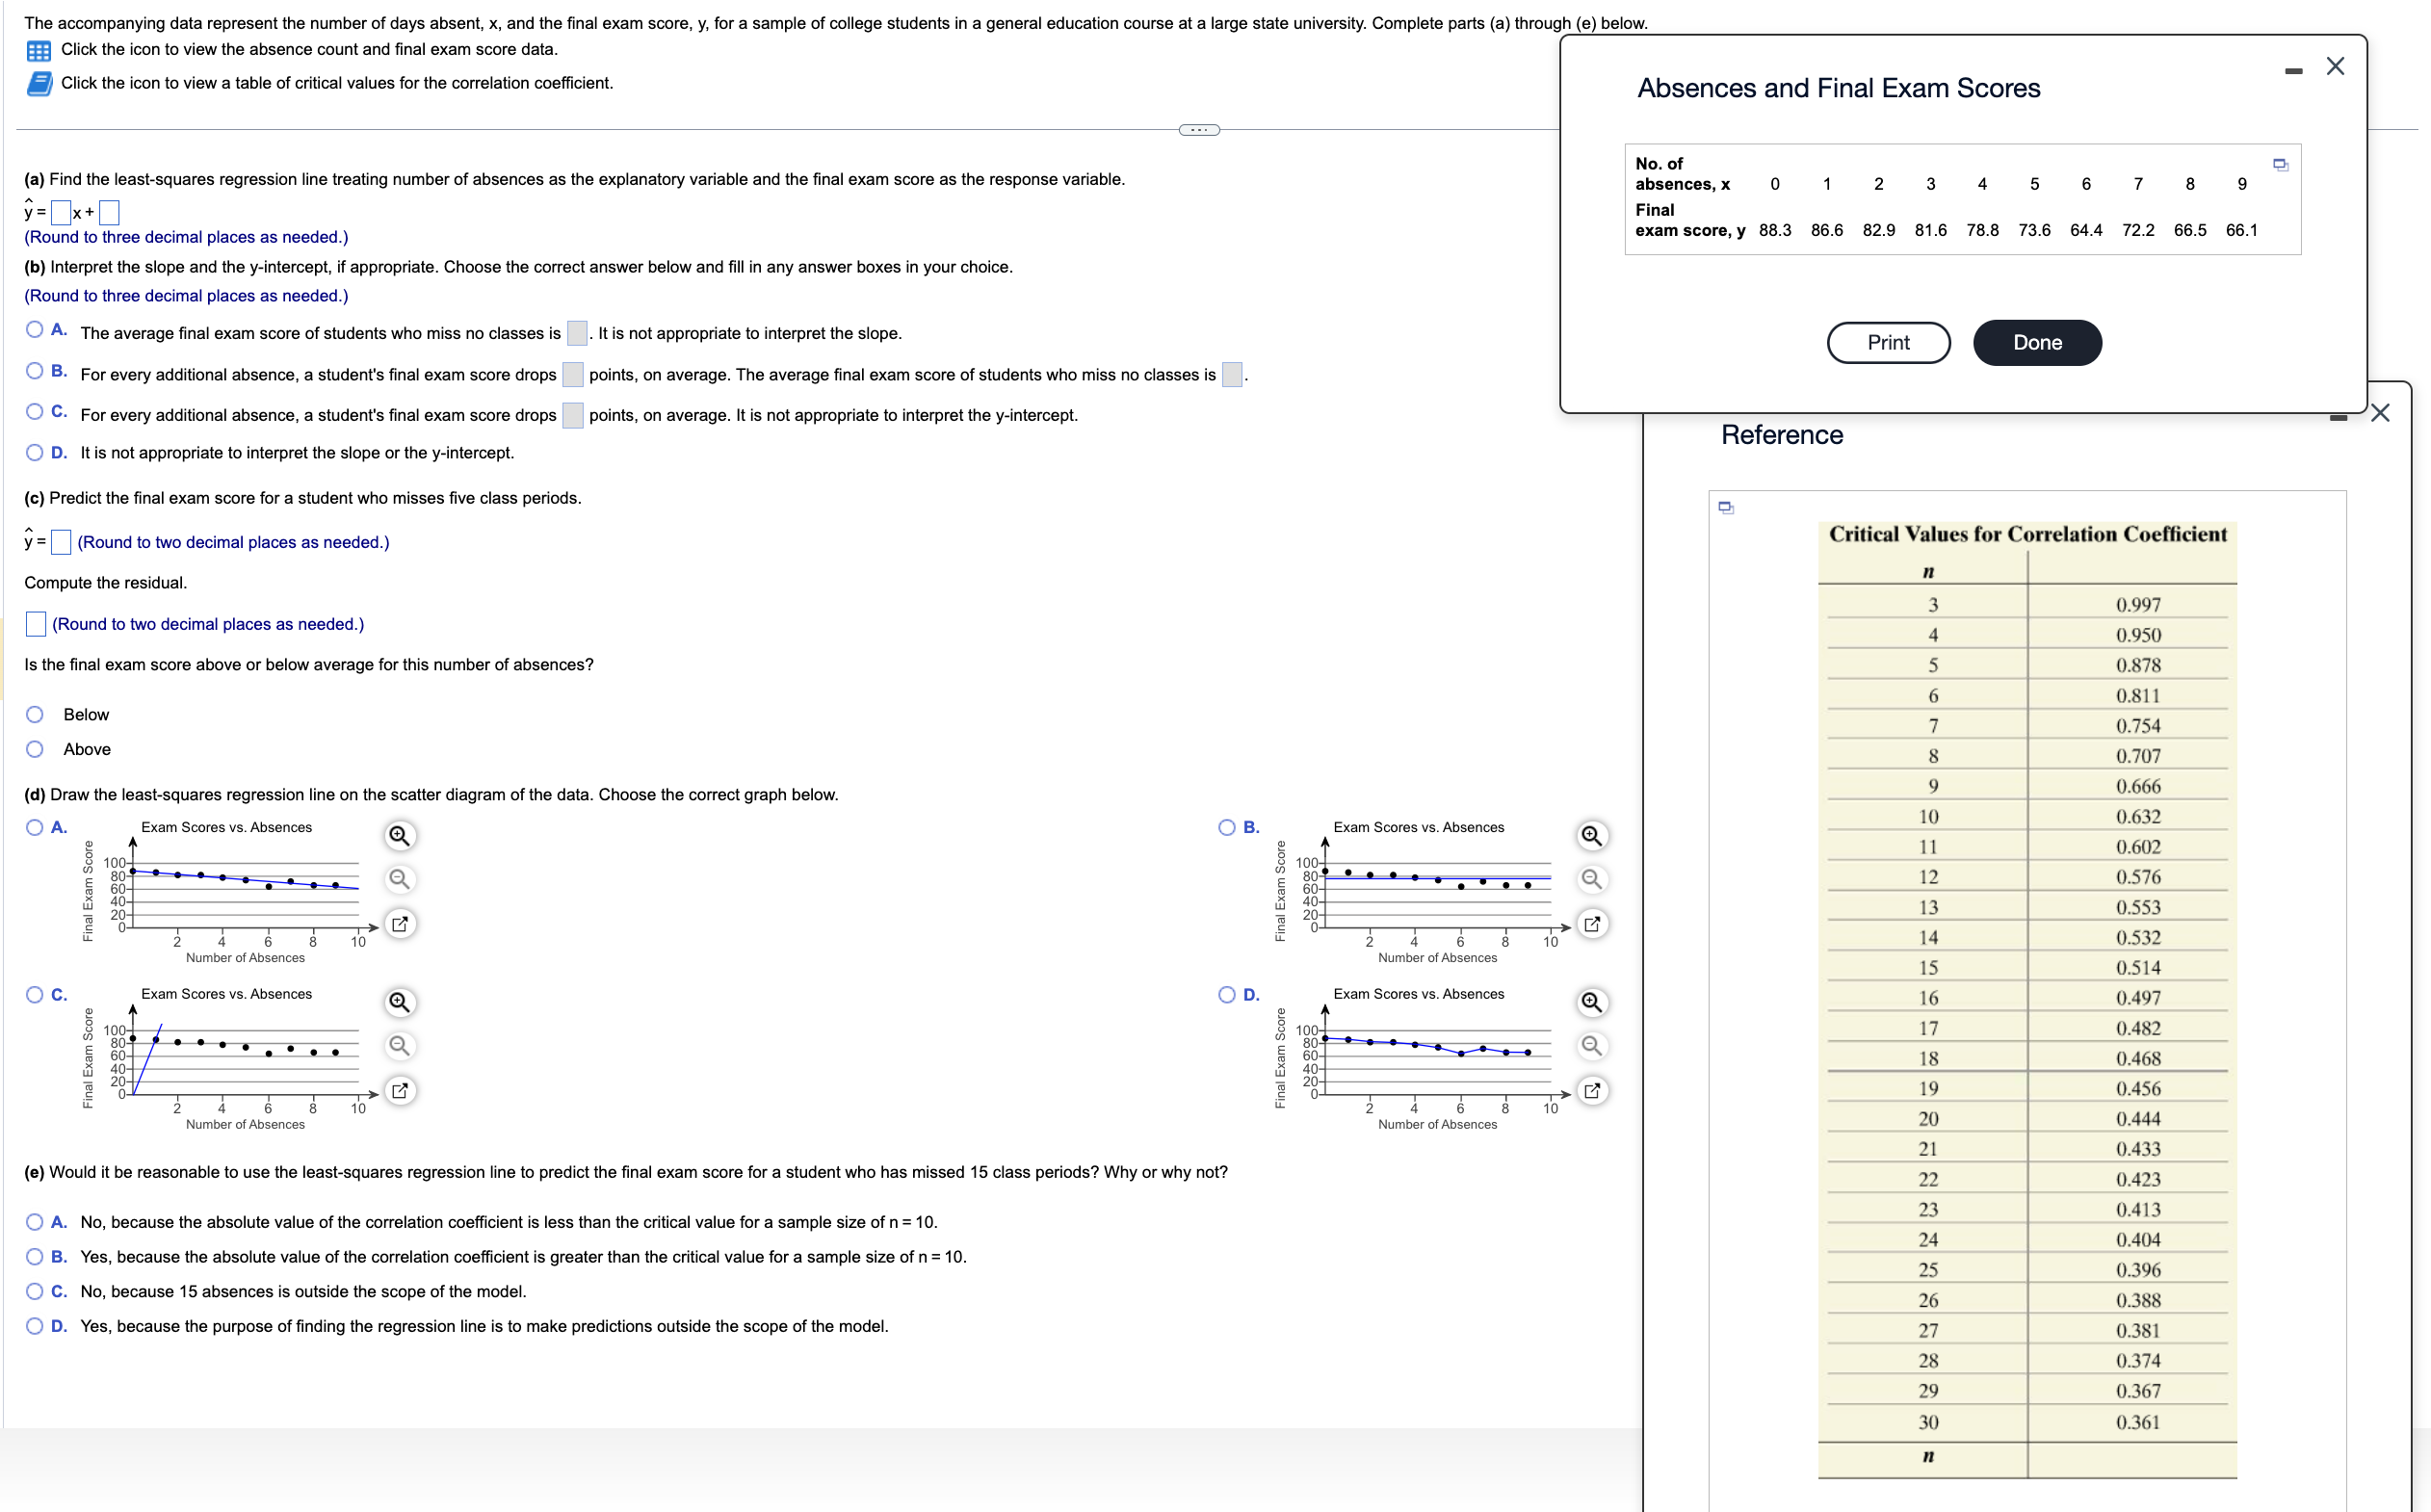
Task: Enlarge graph D with the external link icon
Action: point(1593,1090)
